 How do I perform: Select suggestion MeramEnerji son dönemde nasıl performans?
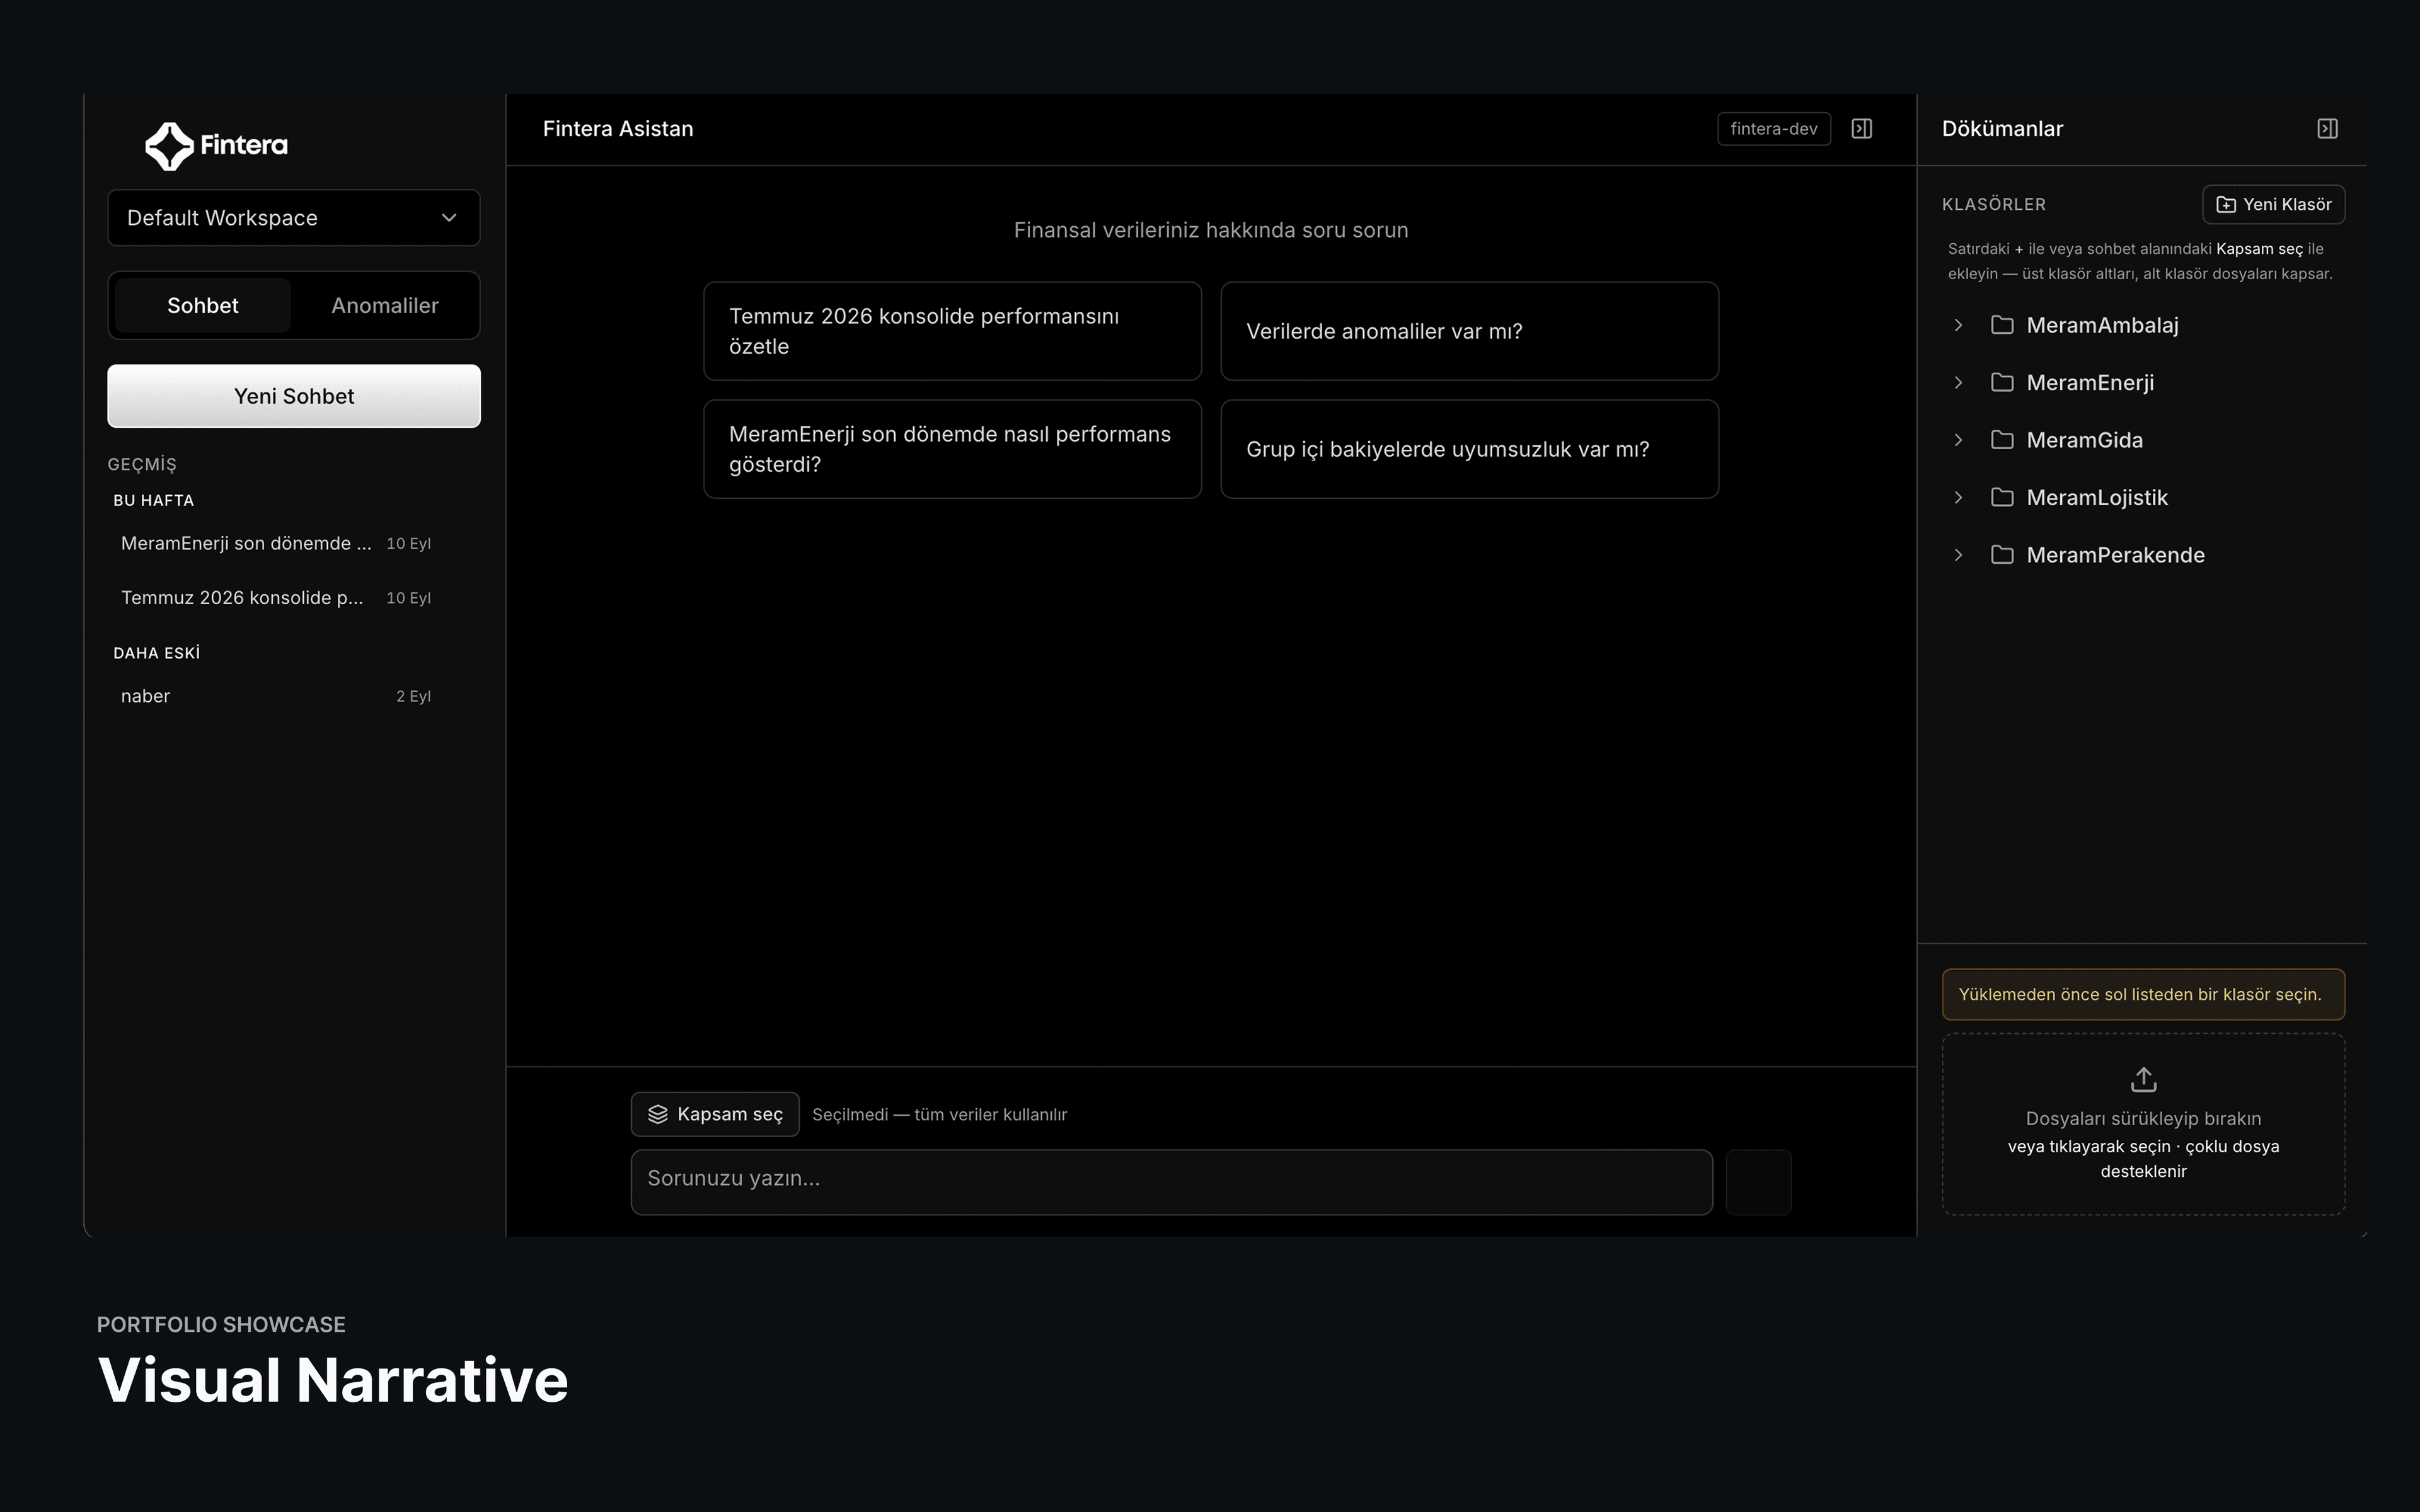click(x=952, y=449)
